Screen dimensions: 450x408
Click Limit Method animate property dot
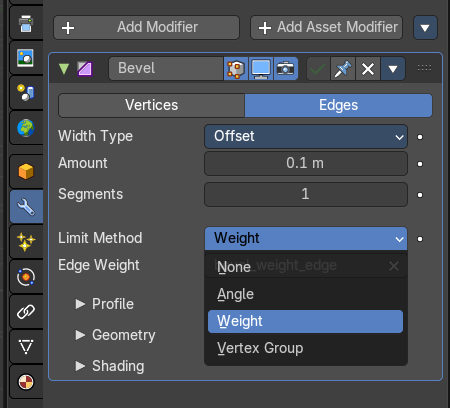pyautogui.click(x=420, y=239)
